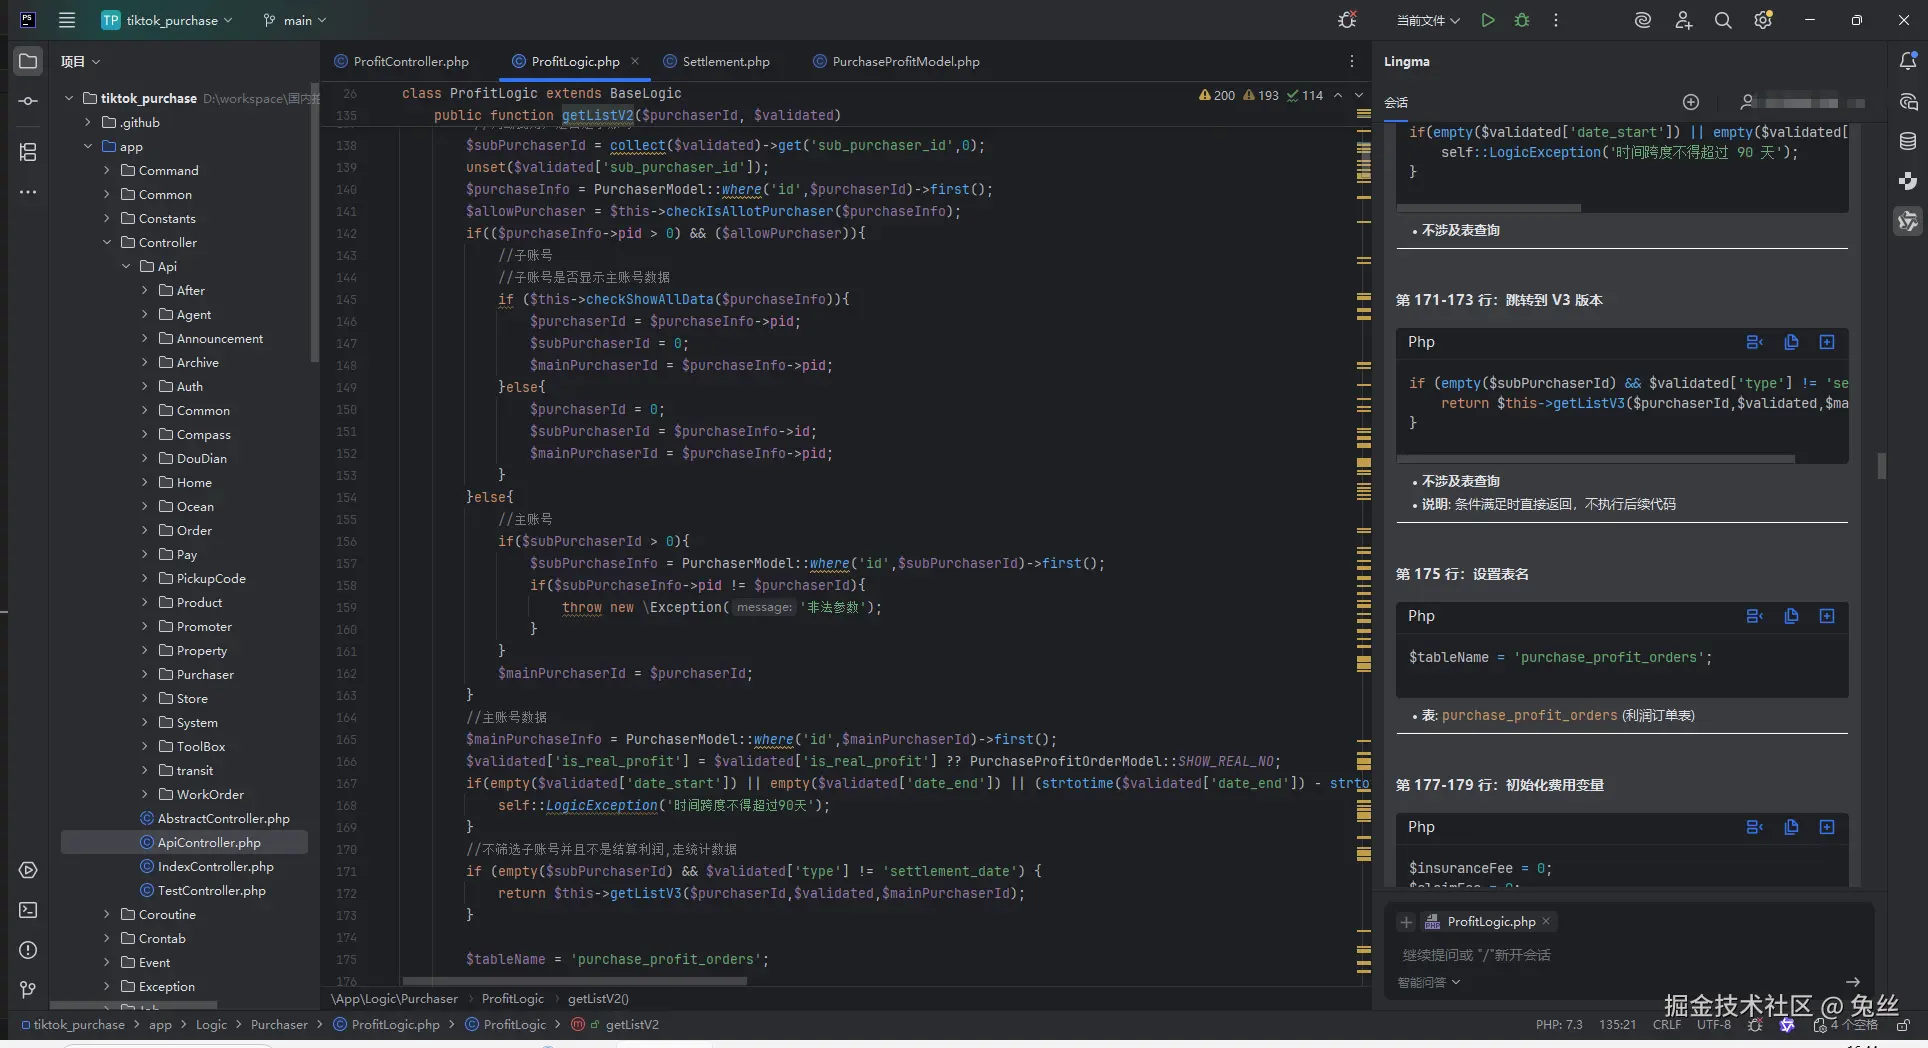This screenshot has height=1048, width=1928.
Task: Open the Problems tool window icon
Action: [28, 950]
